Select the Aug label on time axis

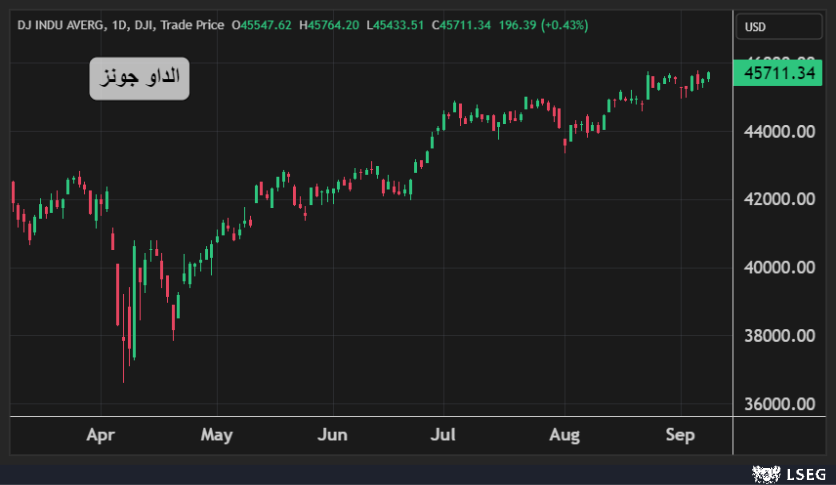click(565, 435)
